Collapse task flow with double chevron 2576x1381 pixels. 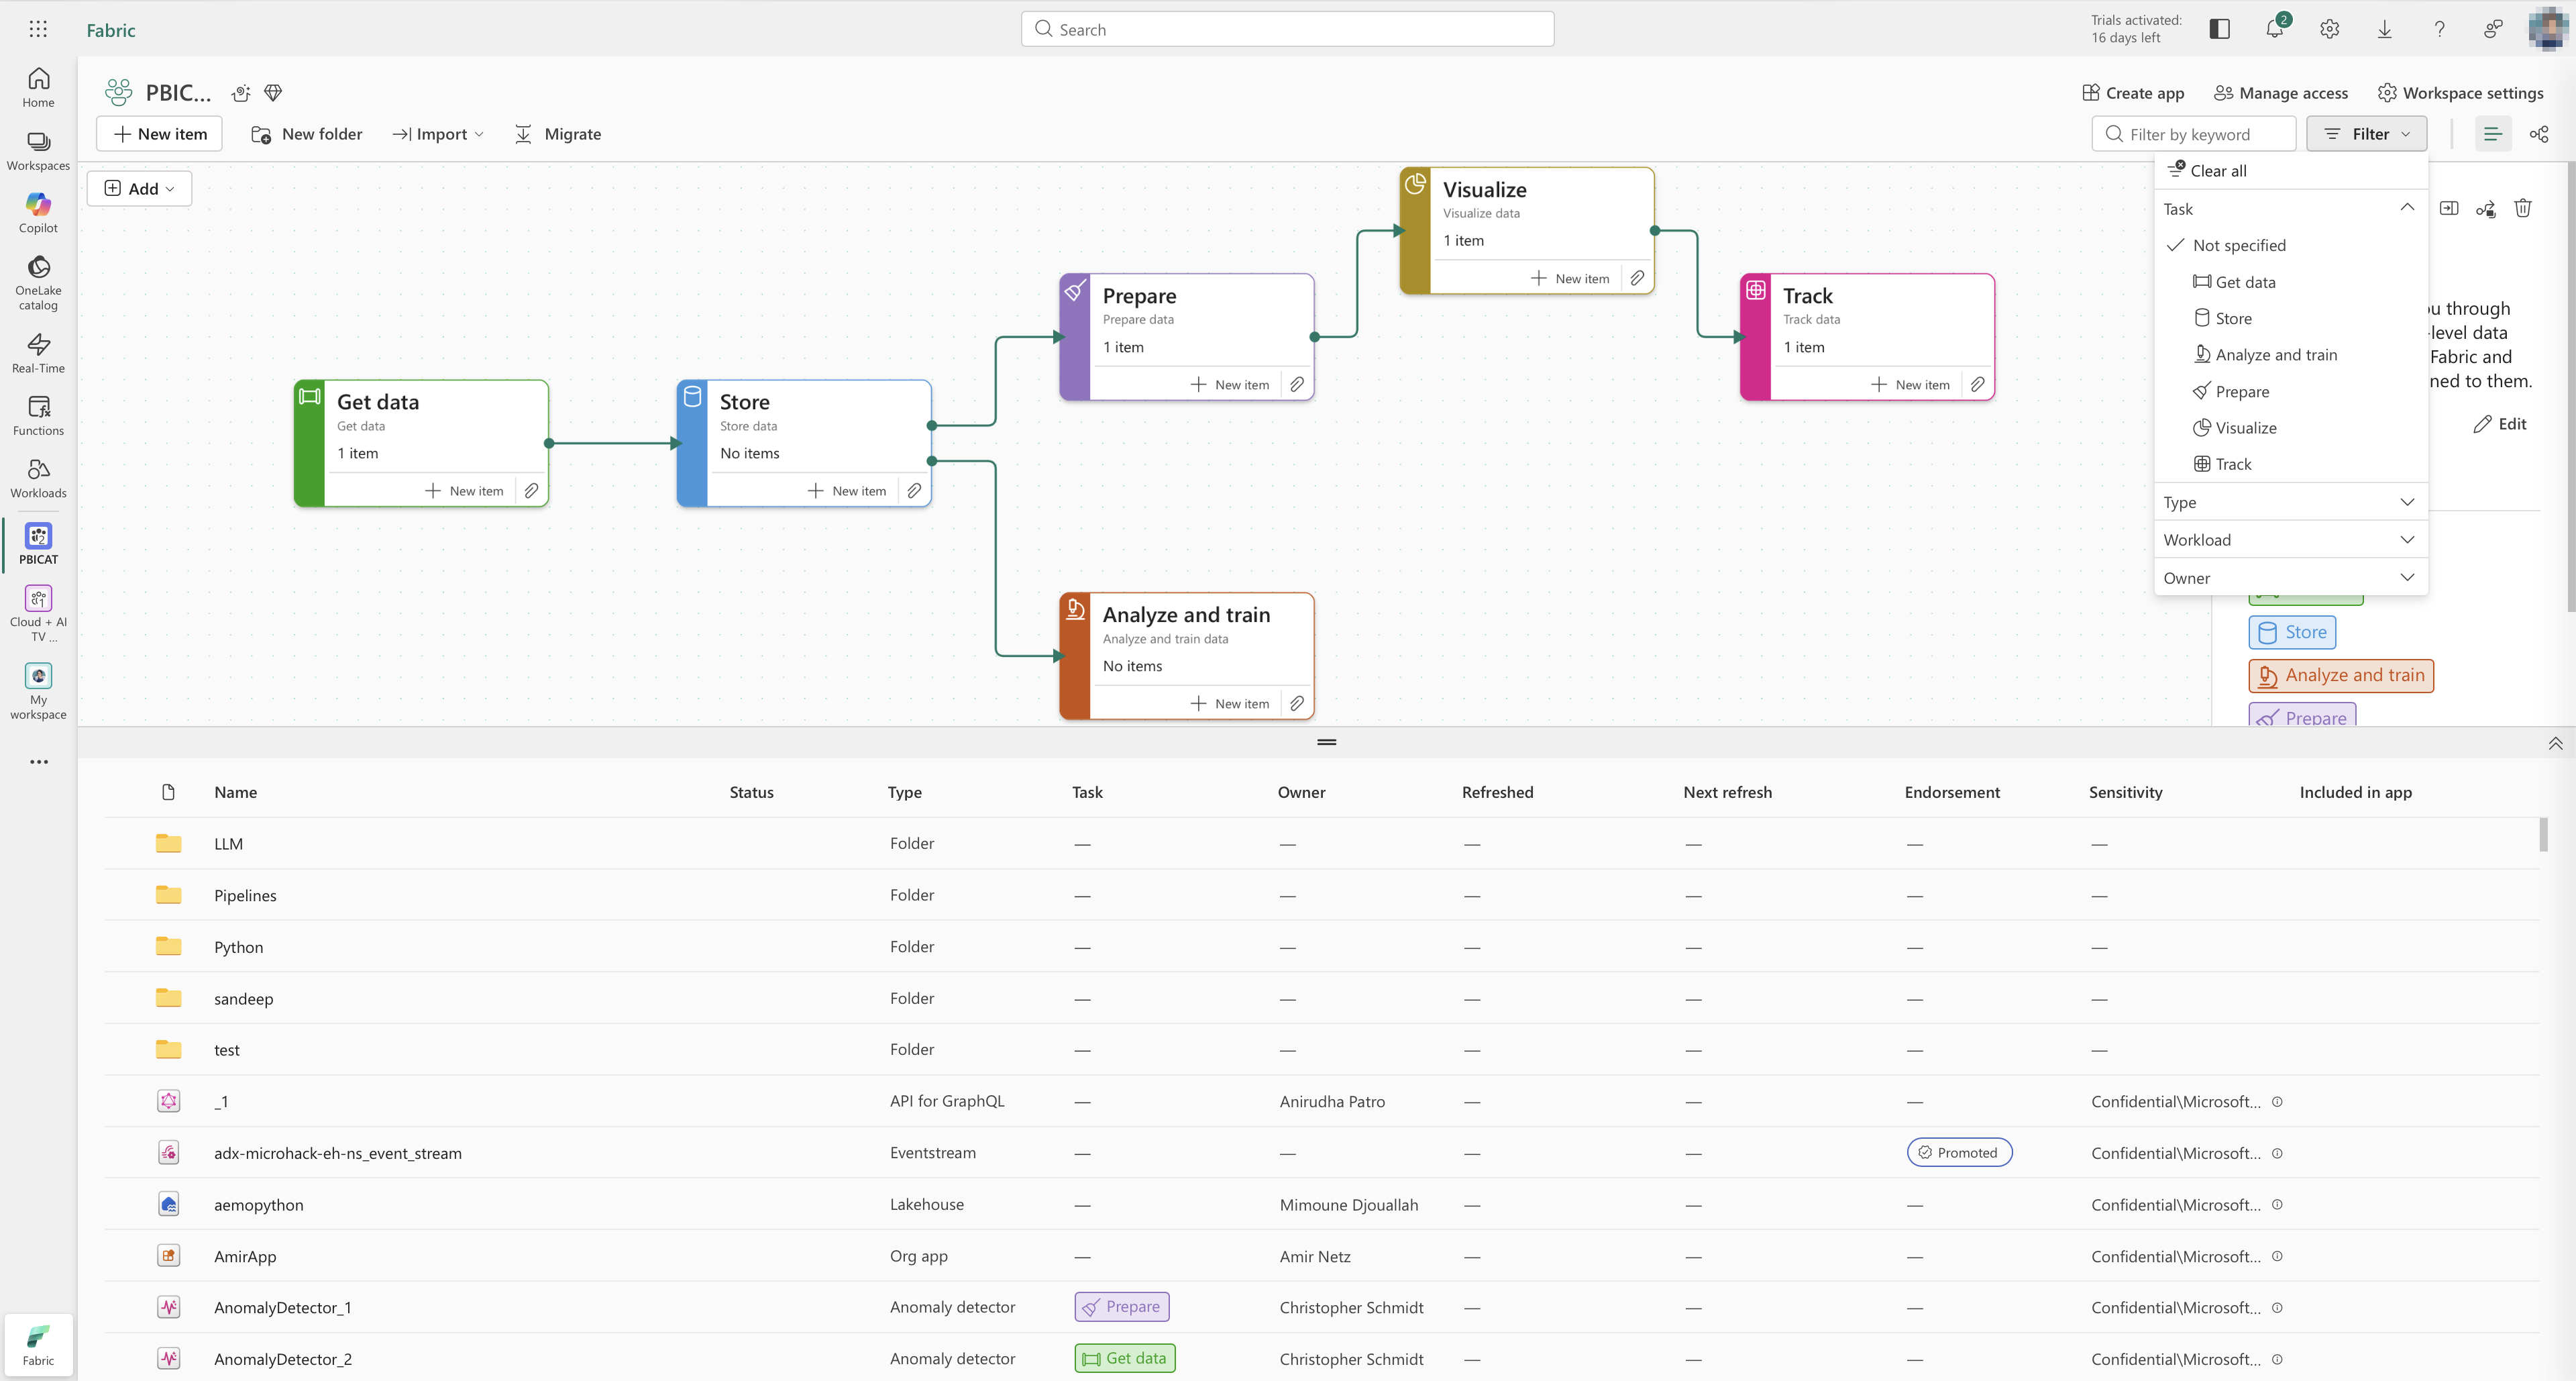2555,743
